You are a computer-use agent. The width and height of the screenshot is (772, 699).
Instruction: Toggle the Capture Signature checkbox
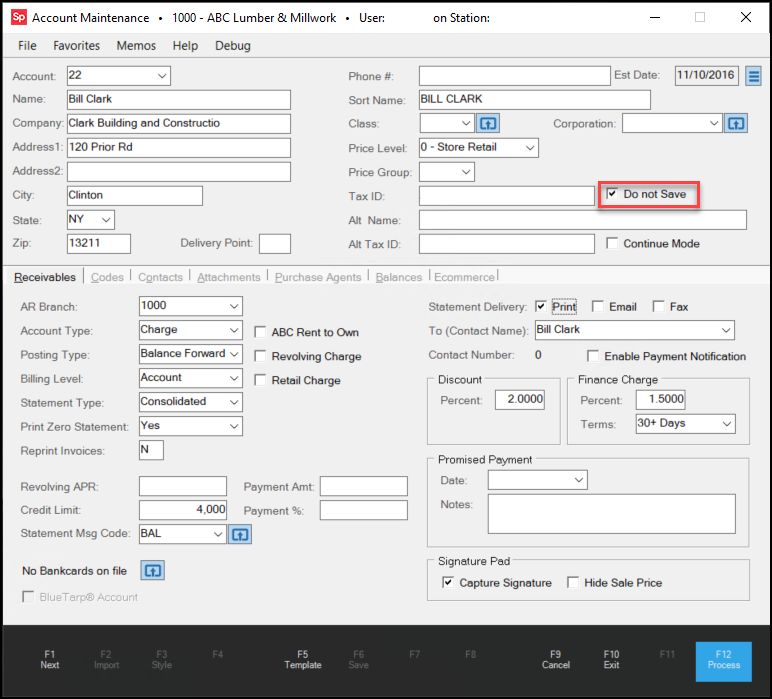[448, 582]
